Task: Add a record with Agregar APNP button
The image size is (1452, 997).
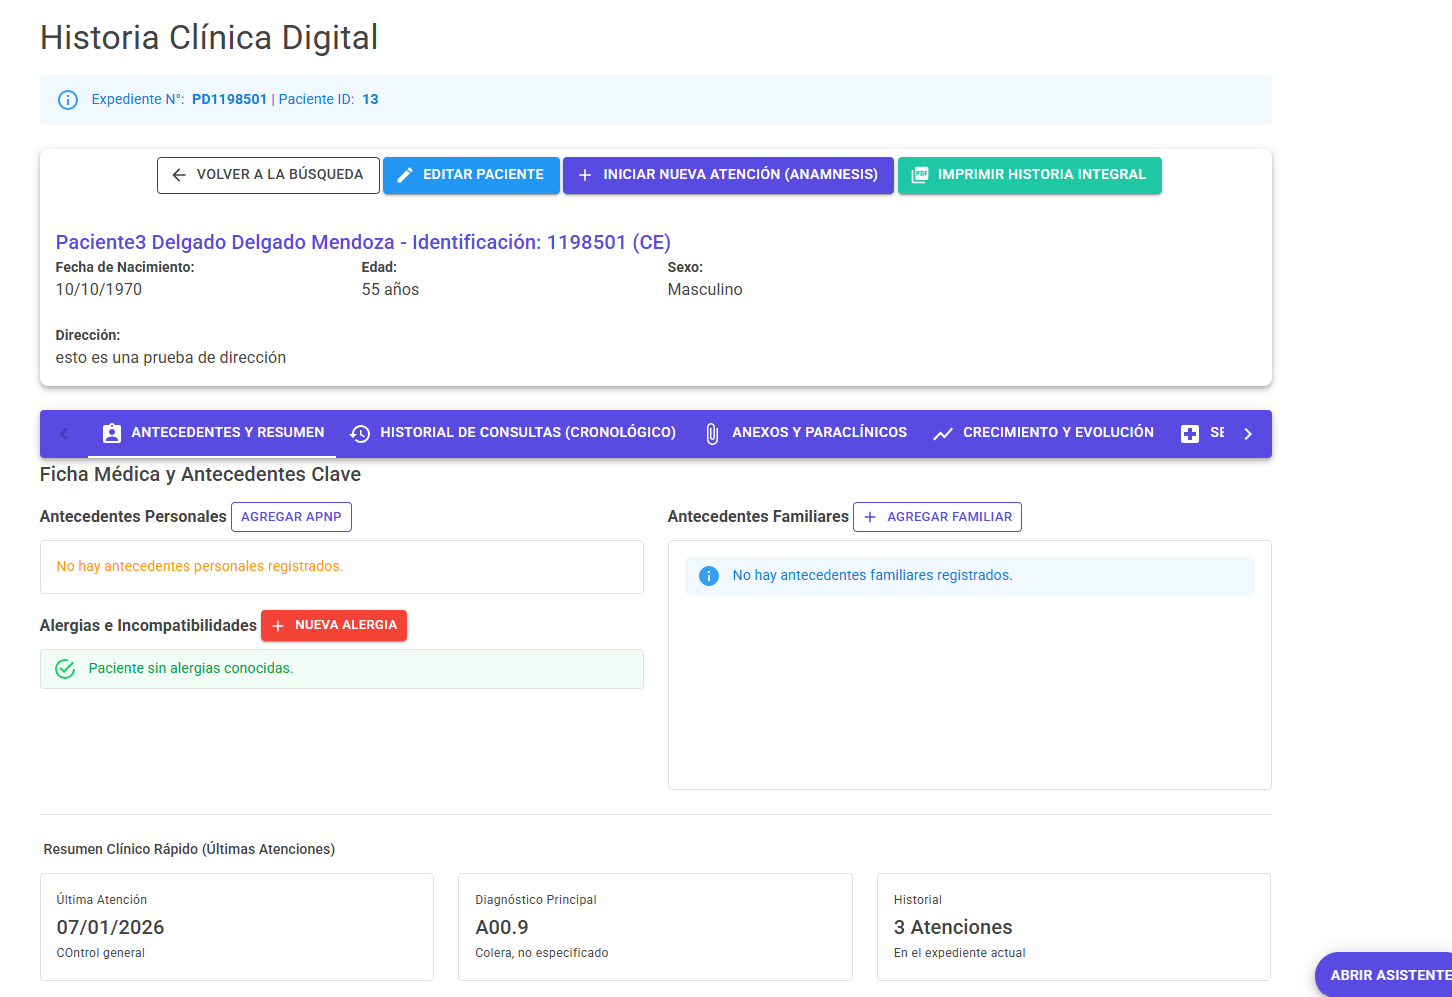Action: pyautogui.click(x=291, y=517)
